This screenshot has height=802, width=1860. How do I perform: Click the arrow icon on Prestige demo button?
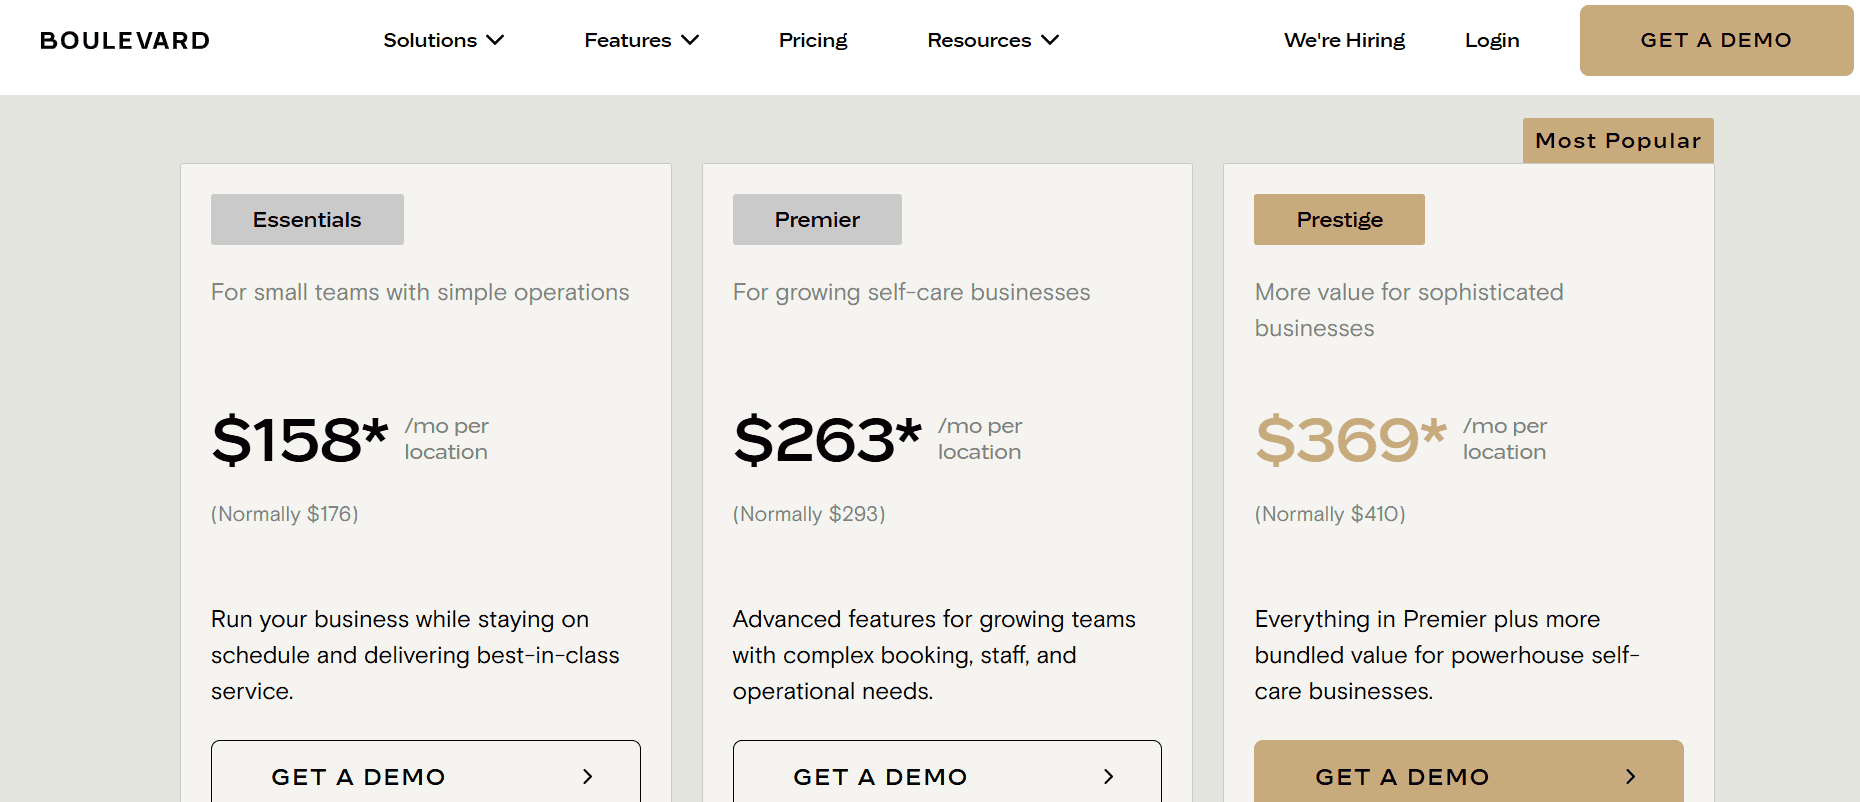tap(1631, 777)
